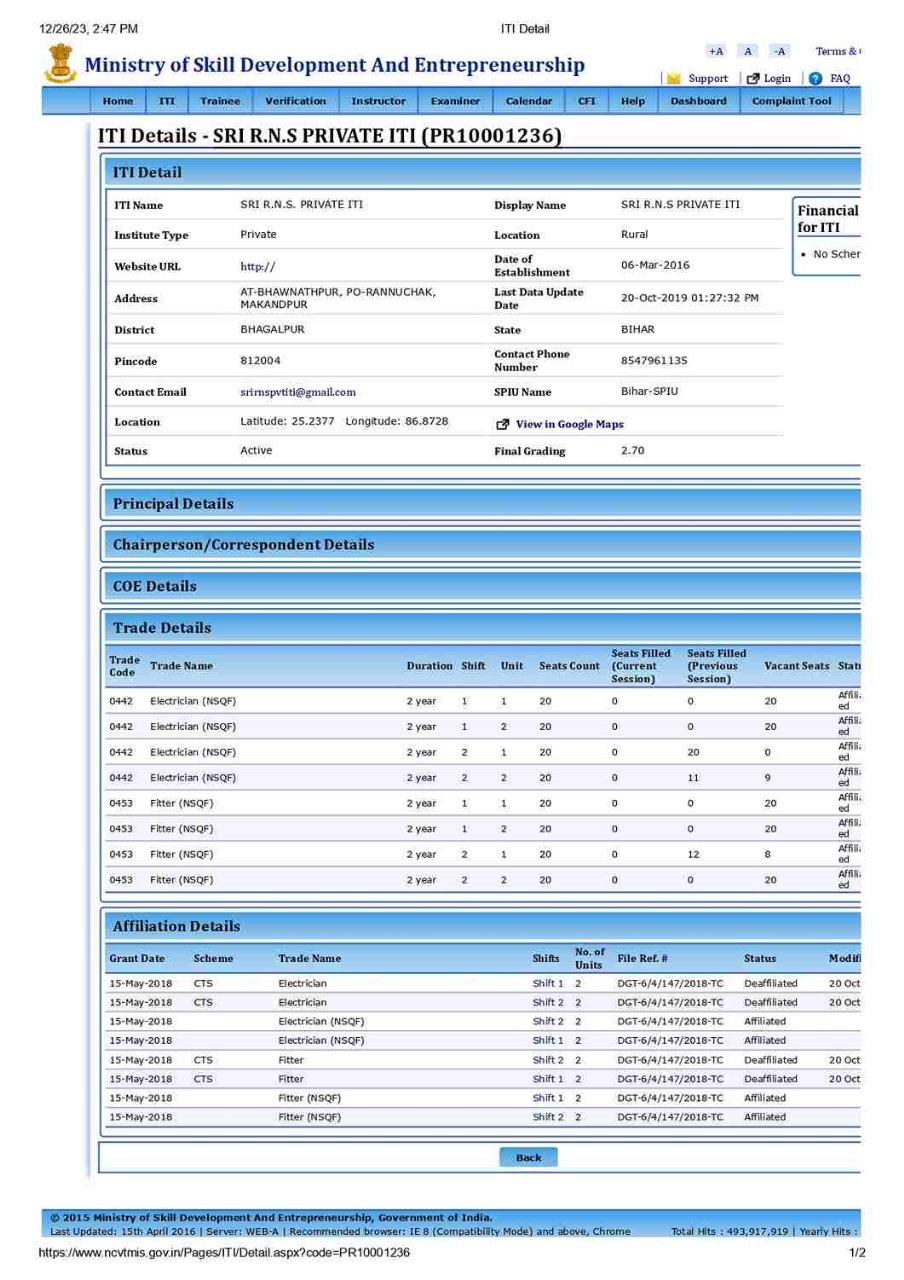The width and height of the screenshot is (904, 1280).
Task: Open the Help menu
Action: pos(633,101)
